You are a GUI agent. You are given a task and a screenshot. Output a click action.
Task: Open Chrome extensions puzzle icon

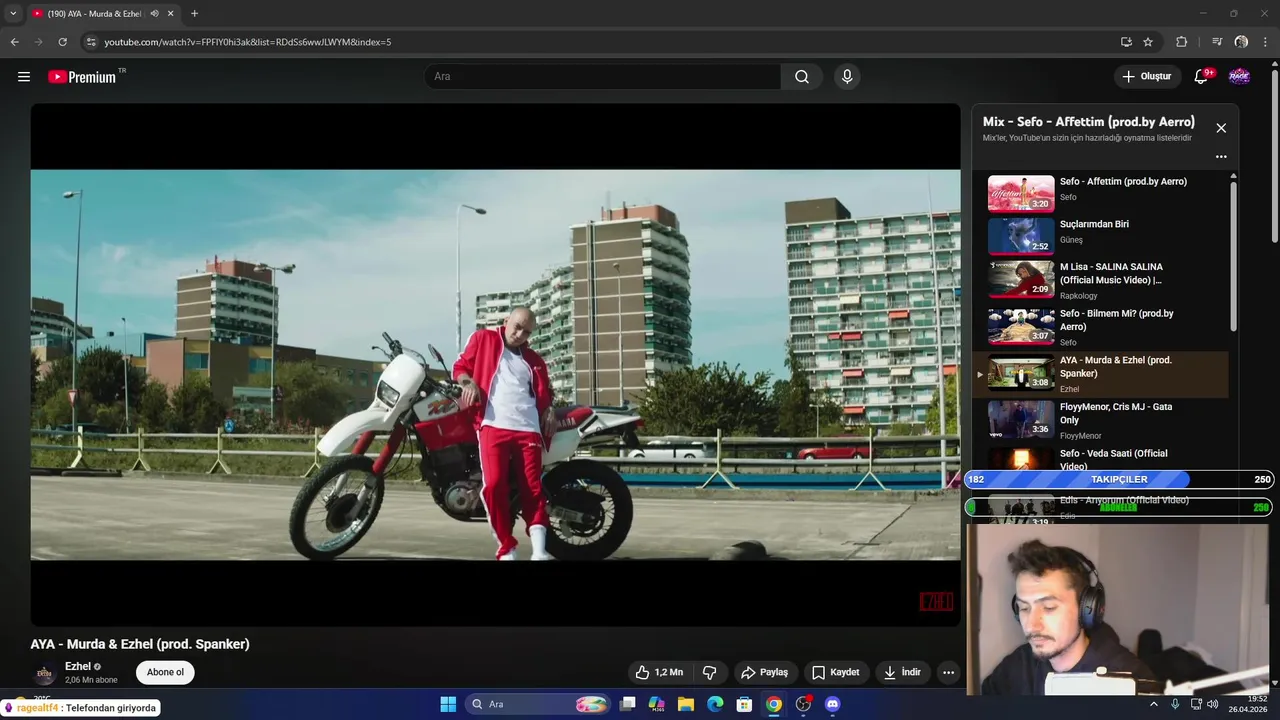click(x=1181, y=42)
